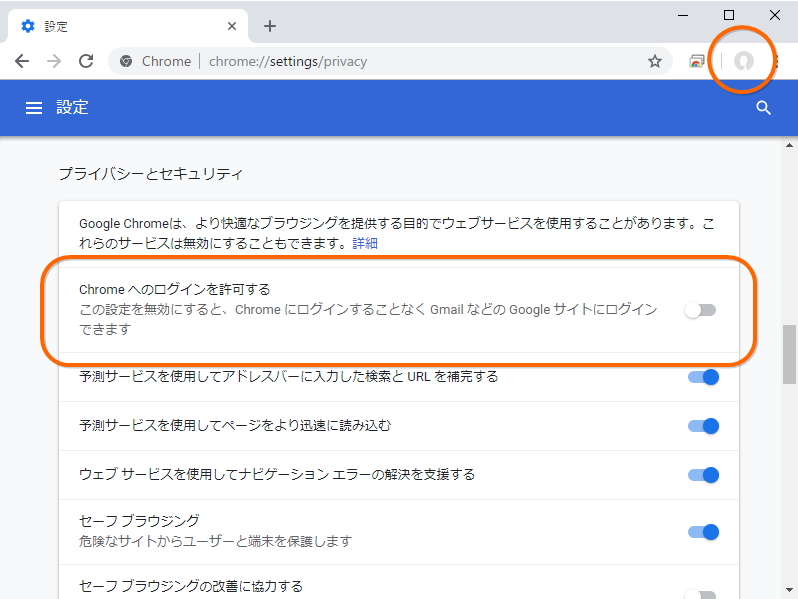
Task: Click the forward navigation arrow
Action: 53,61
